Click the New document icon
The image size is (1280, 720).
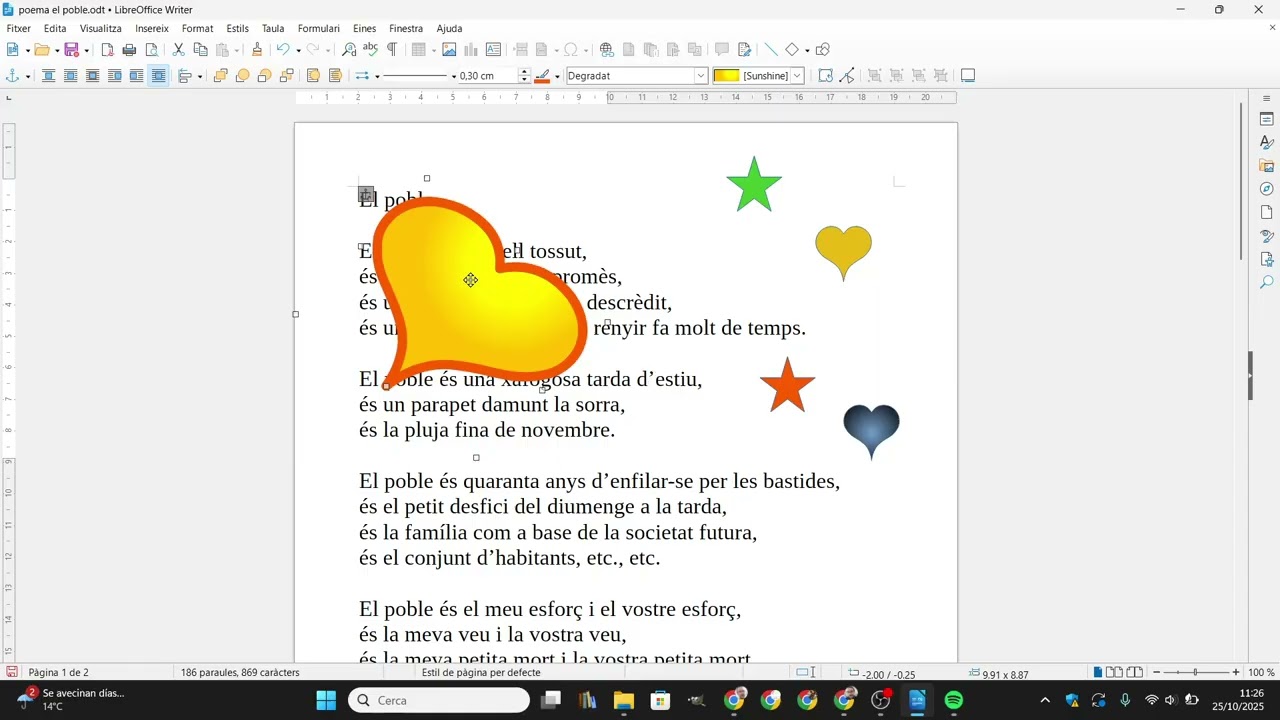(x=13, y=50)
